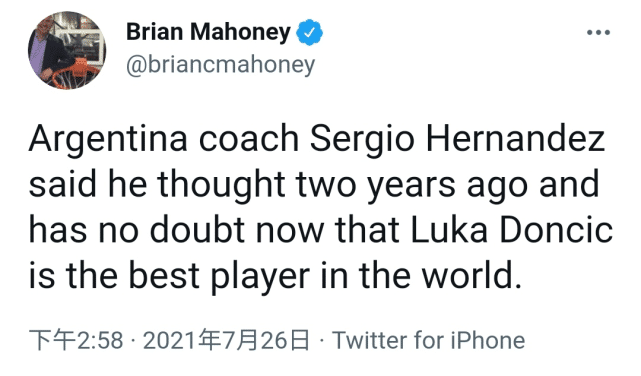
Task: Click the name Sergio in the tweet
Action: (363, 140)
